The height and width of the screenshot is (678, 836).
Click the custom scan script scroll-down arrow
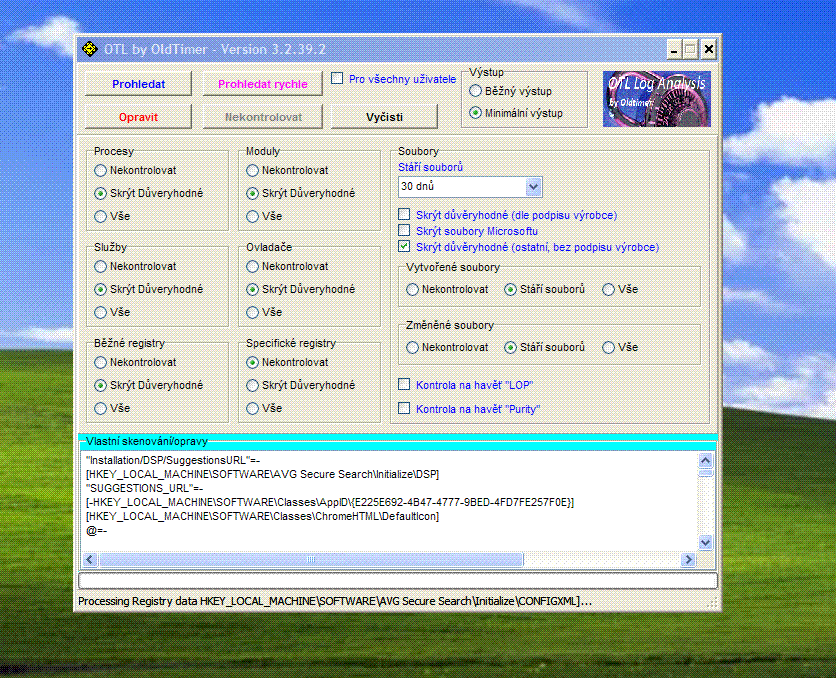coord(705,543)
